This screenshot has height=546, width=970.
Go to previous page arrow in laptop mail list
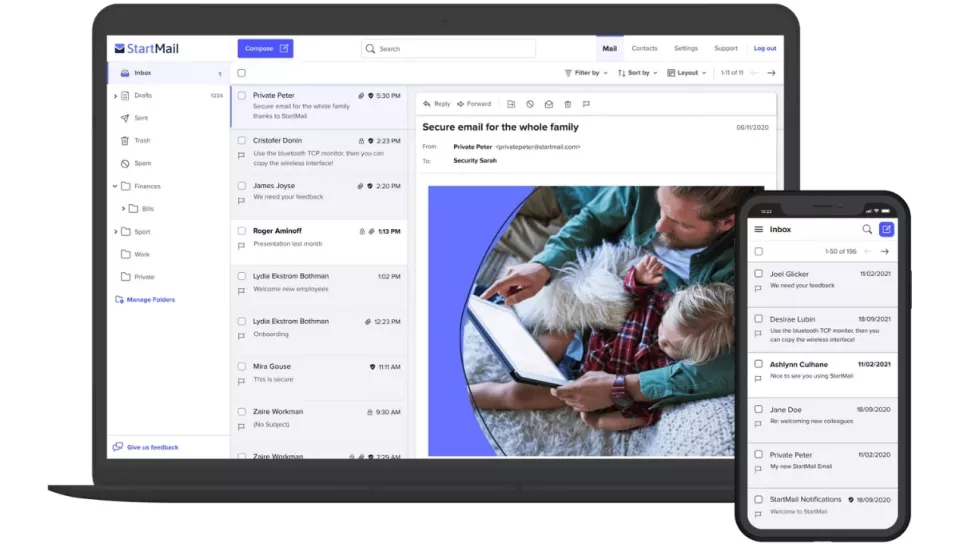pyautogui.click(x=755, y=73)
